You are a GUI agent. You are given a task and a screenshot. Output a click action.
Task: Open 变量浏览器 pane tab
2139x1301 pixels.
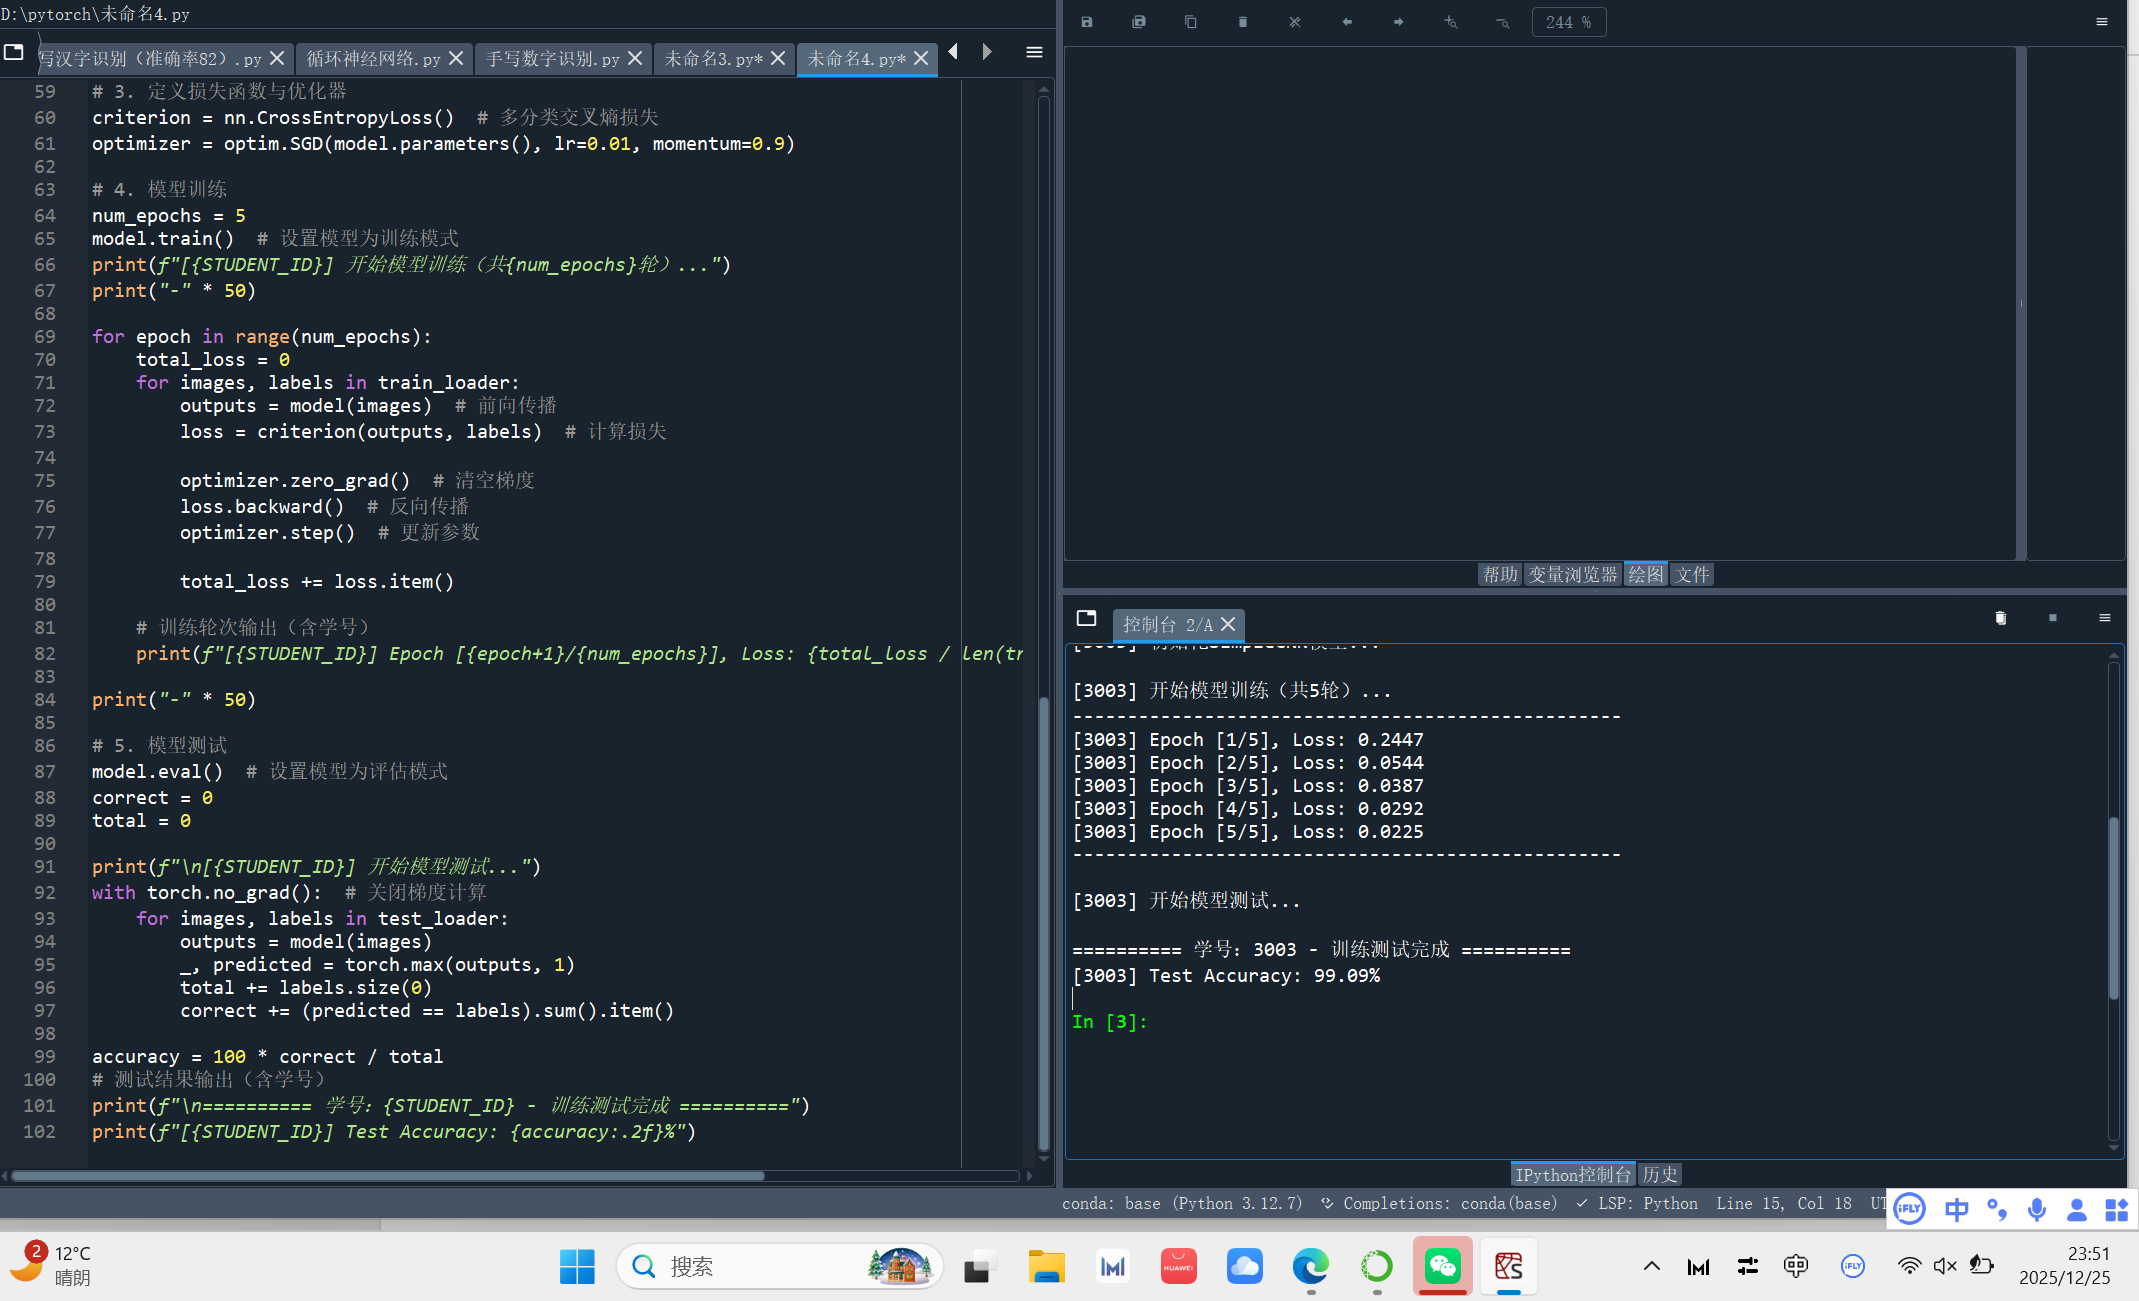point(1573,574)
